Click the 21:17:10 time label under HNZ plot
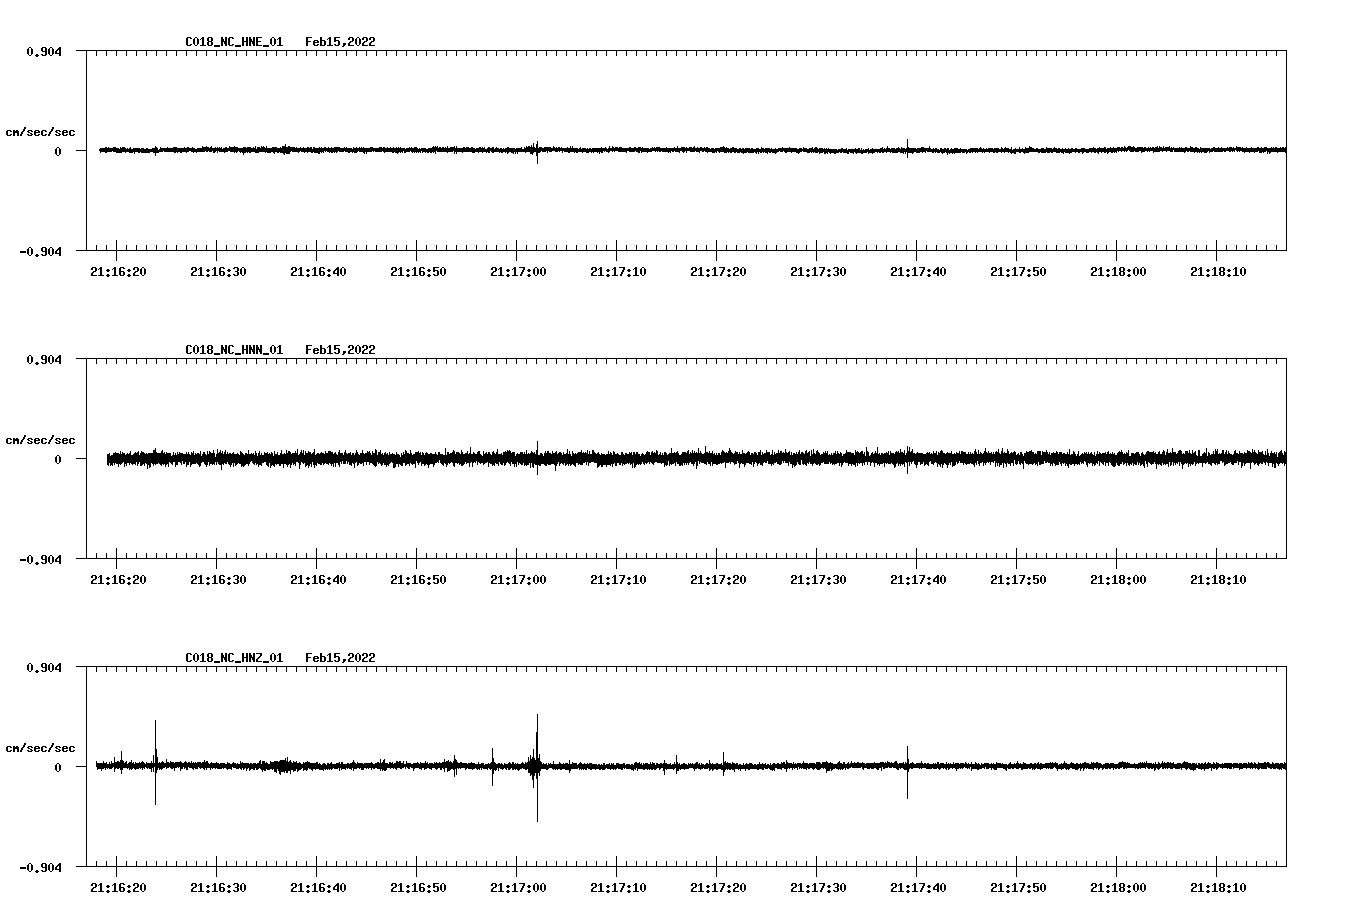Image resolution: width=1358 pixels, height=924 pixels. point(618,888)
